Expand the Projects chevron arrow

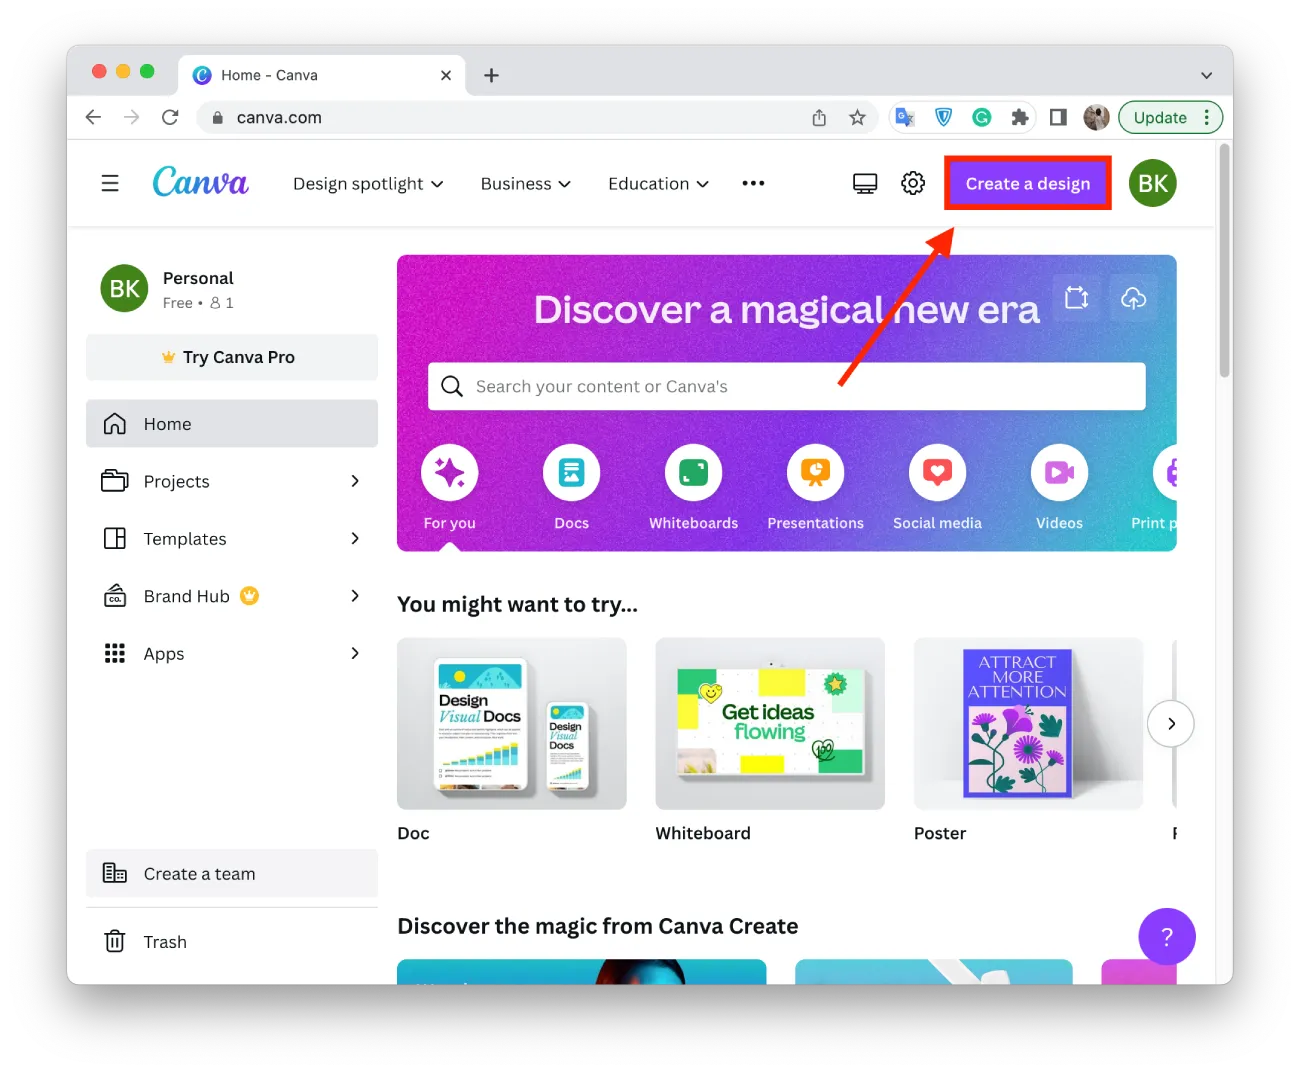[x=355, y=481]
